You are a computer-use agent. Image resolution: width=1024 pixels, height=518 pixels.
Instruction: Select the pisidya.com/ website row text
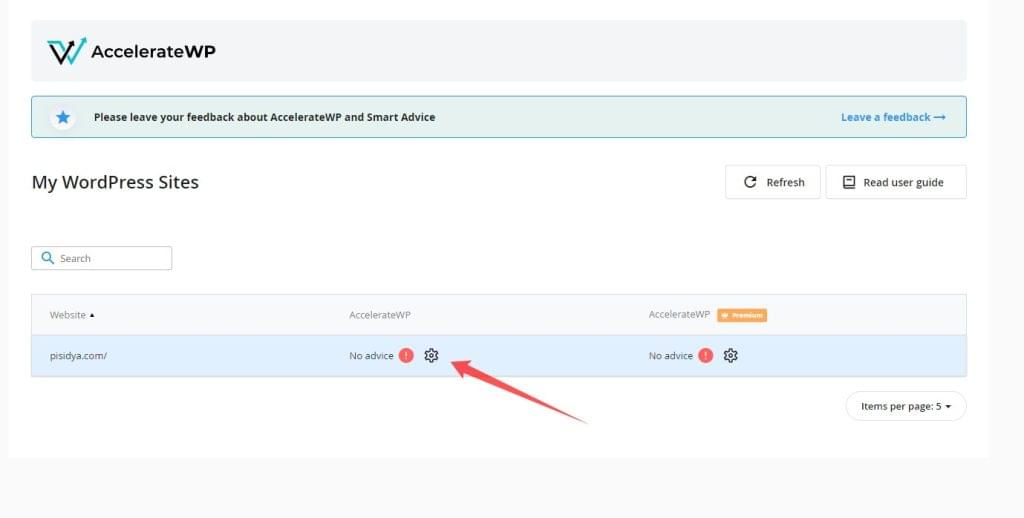(78, 356)
